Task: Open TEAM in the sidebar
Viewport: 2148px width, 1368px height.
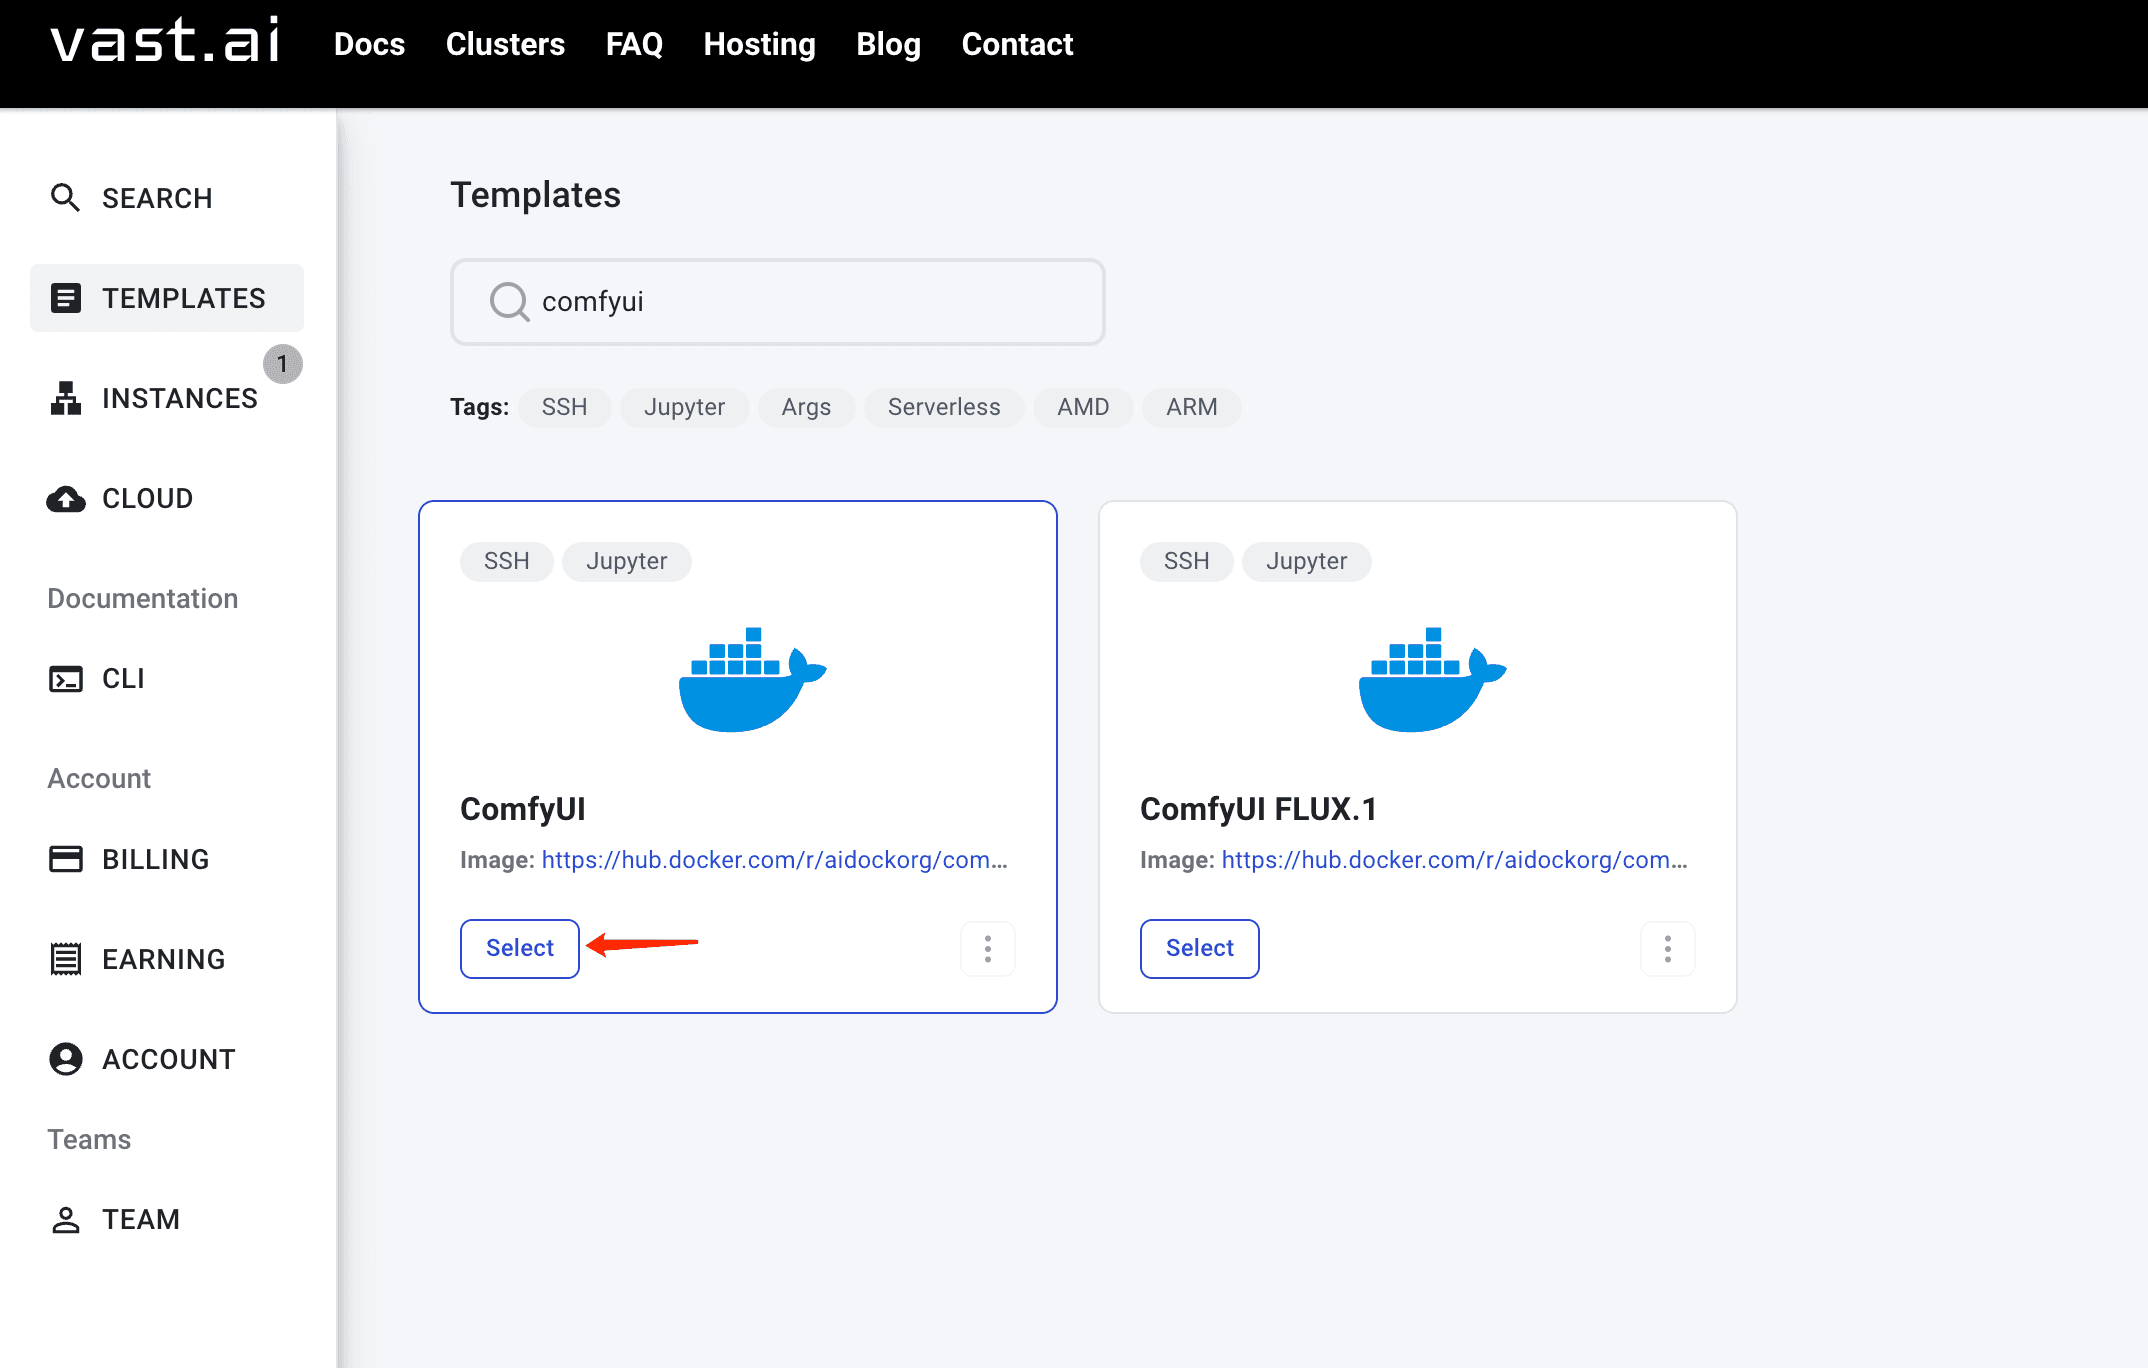Action: pos(141,1220)
